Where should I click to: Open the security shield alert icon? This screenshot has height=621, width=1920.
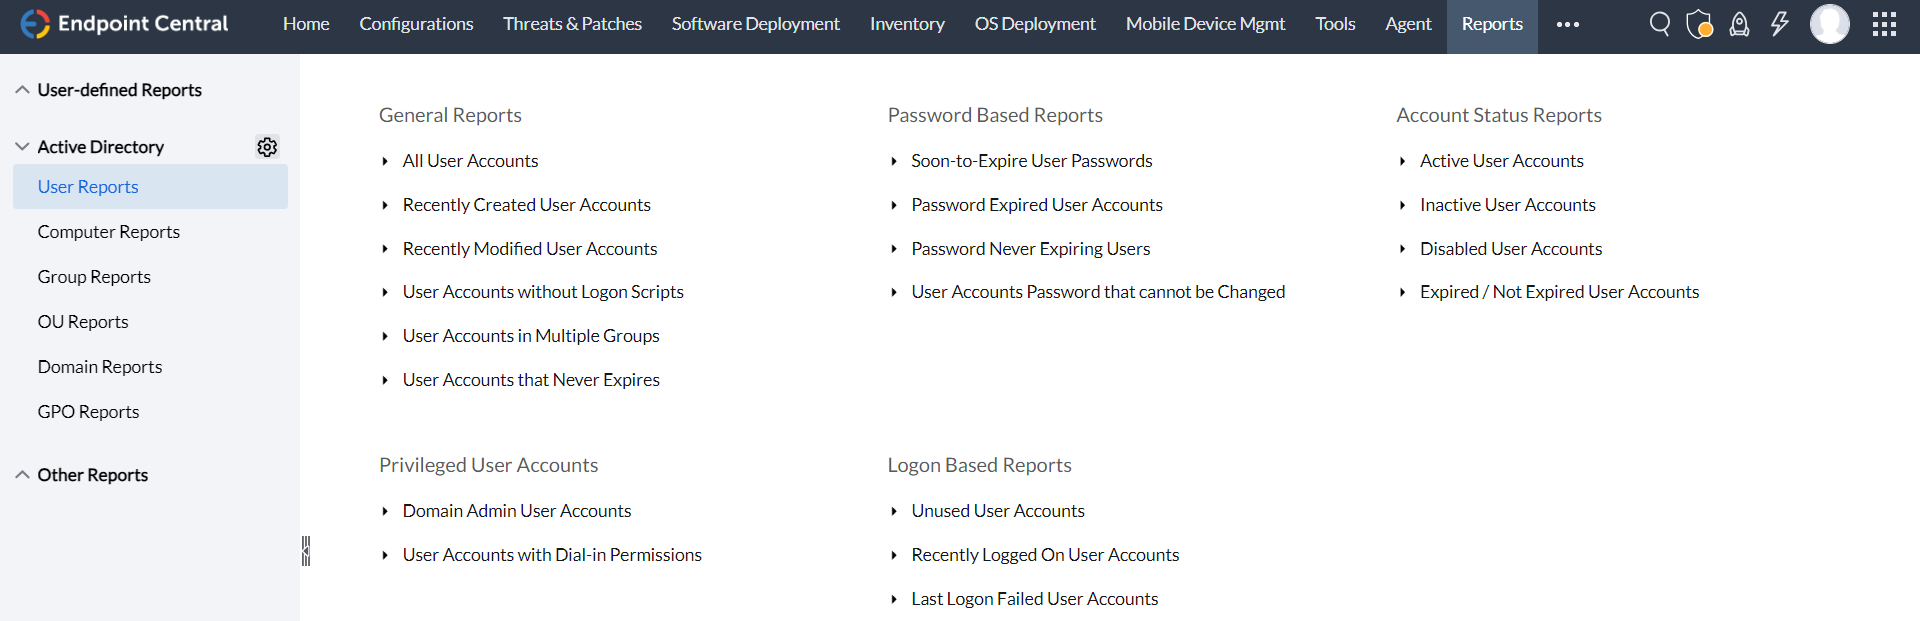1699,24
